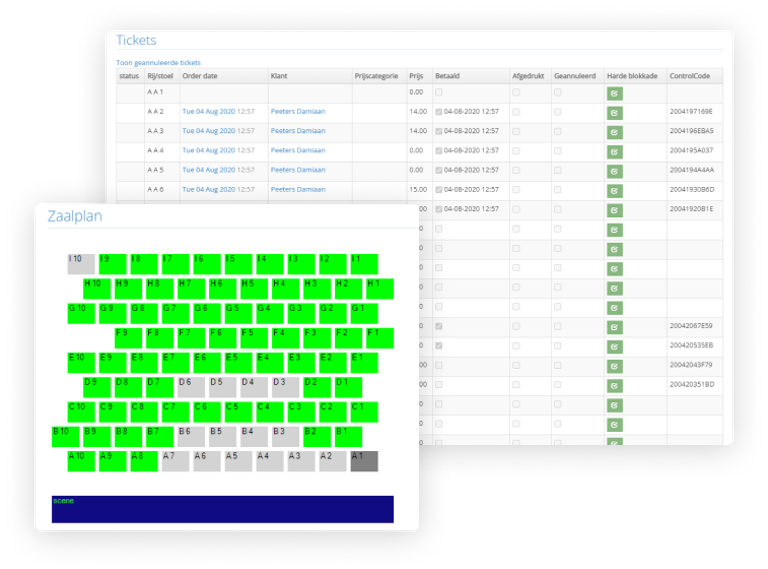The image size is (768, 569).
Task: Toggle Betaald checkbox for ticket A A 1
Action: pyautogui.click(x=438, y=92)
